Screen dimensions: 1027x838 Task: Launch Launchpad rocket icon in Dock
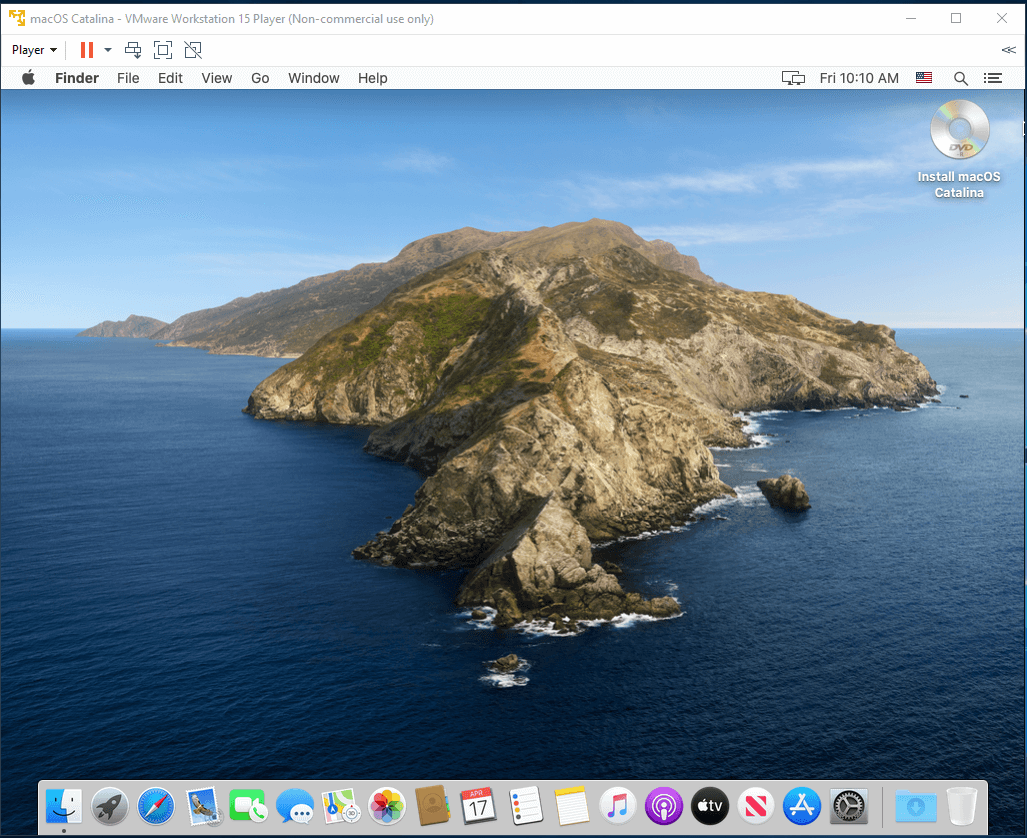[110, 807]
